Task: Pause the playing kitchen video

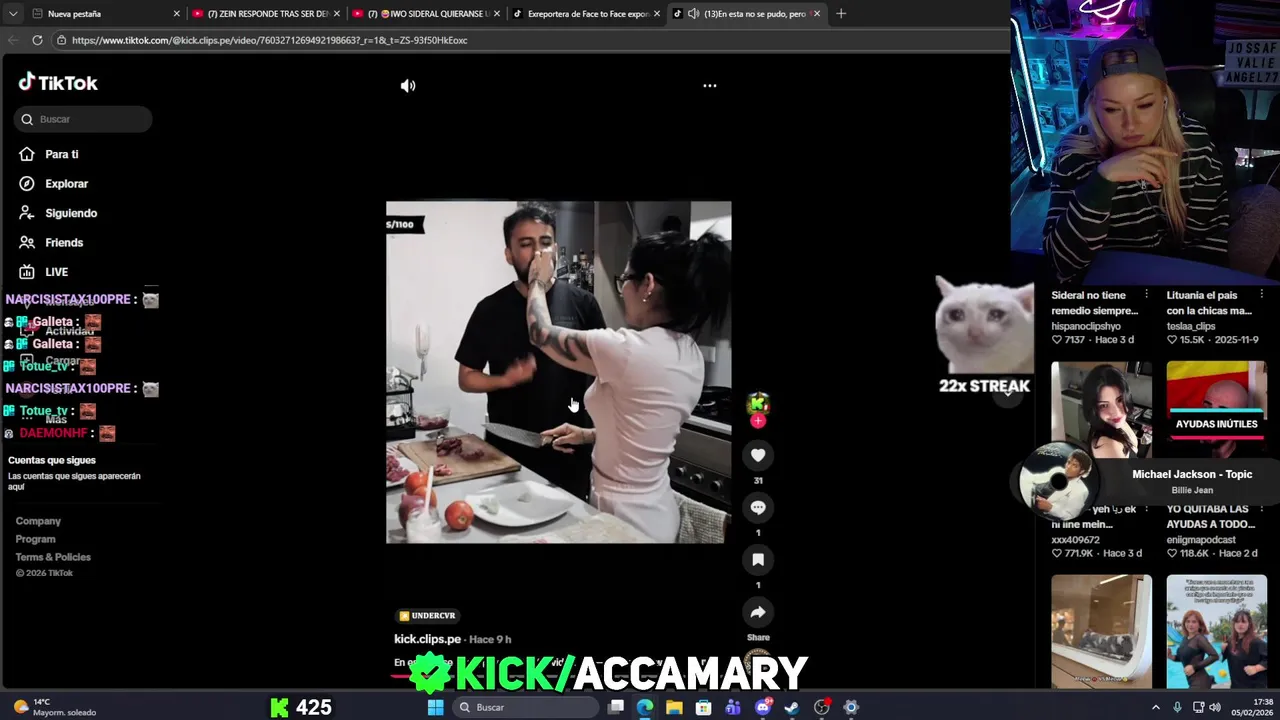Action: pyautogui.click(x=558, y=372)
